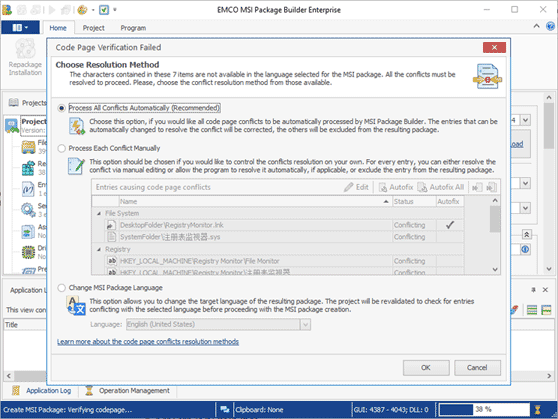The image size is (558, 419).
Task: Click the EMCO application icon in the title bar
Action: pos(7,10)
